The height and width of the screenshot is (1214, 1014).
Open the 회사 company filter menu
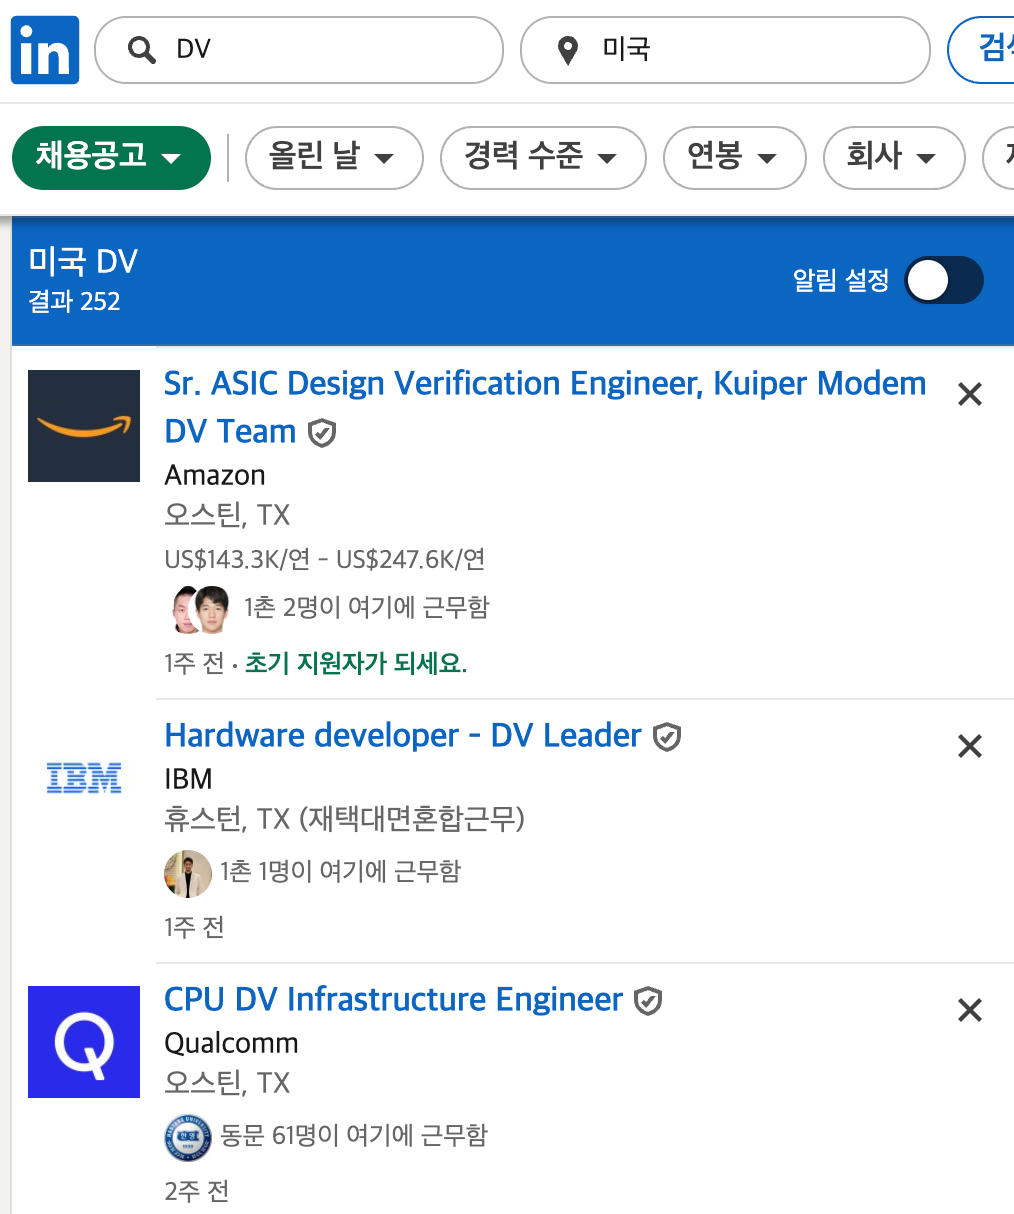893,158
